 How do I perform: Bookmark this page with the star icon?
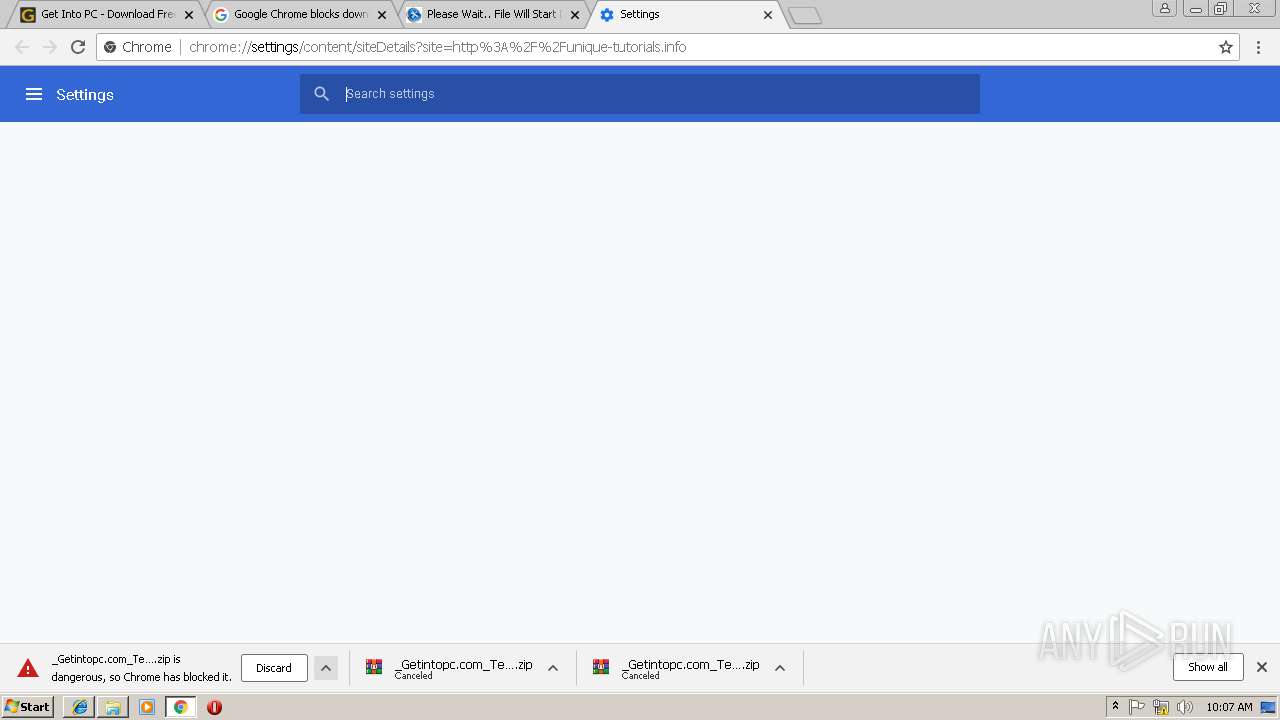[x=1226, y=47]
